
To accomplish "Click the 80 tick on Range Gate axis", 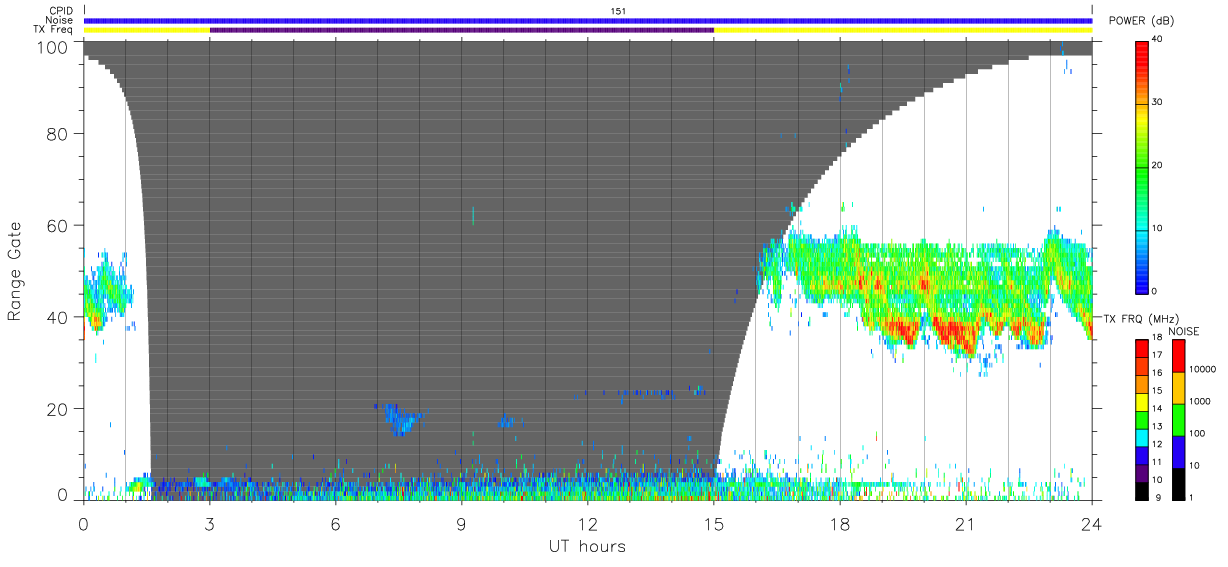I will [x=56, y=133].
